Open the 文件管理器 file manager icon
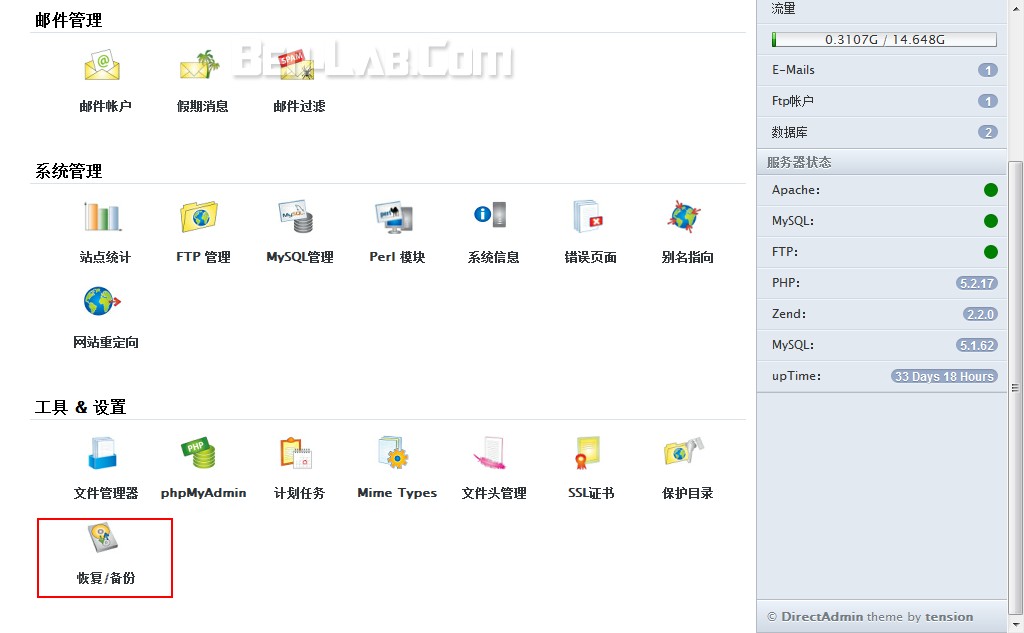 pyautogui.click(x=103, y=453)
